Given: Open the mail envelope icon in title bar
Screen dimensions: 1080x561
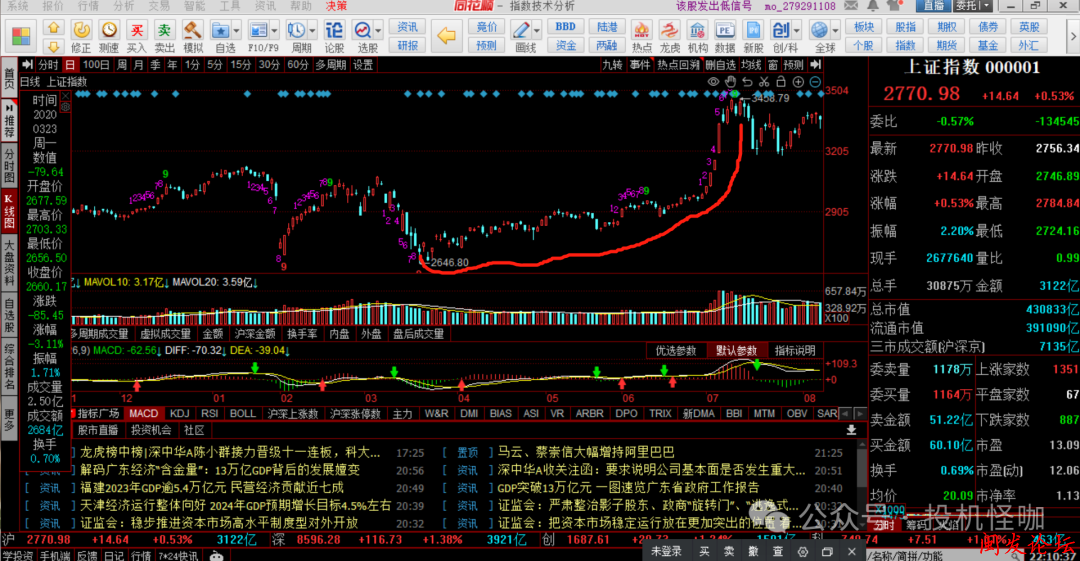Looking at the screenshot, I should pos(851,6).
